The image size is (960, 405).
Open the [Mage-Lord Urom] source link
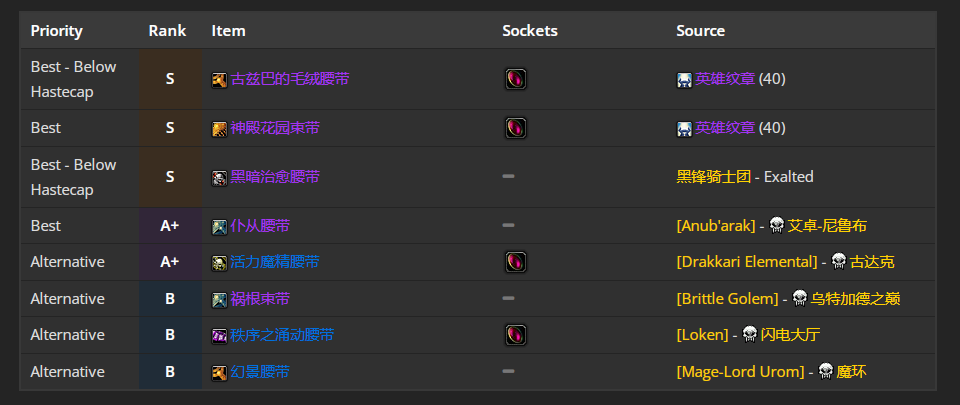[x=740, y=371]
